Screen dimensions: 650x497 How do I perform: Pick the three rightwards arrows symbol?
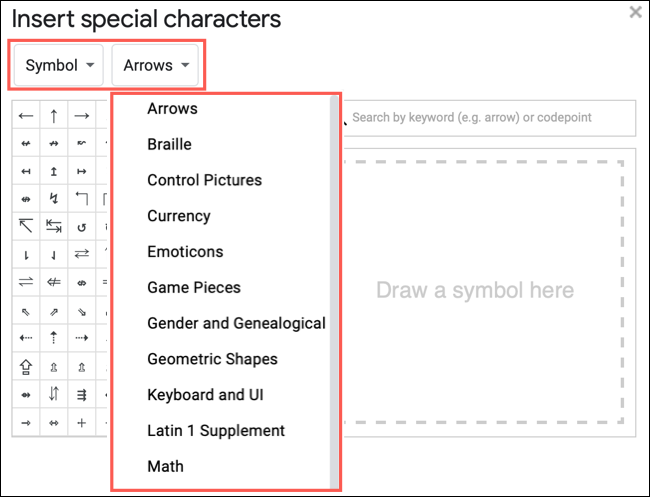82,394
